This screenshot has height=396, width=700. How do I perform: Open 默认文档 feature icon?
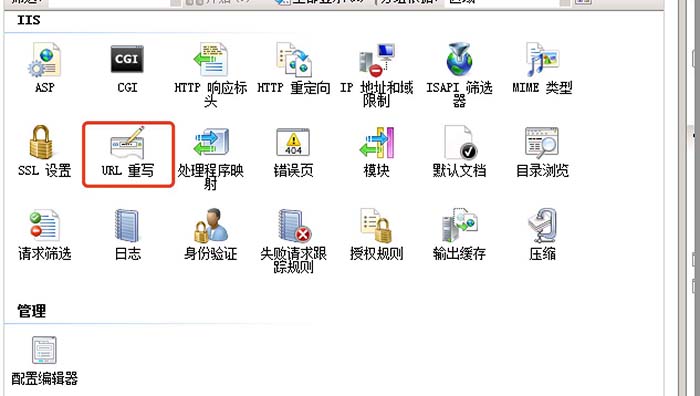(x=460, y=142)
